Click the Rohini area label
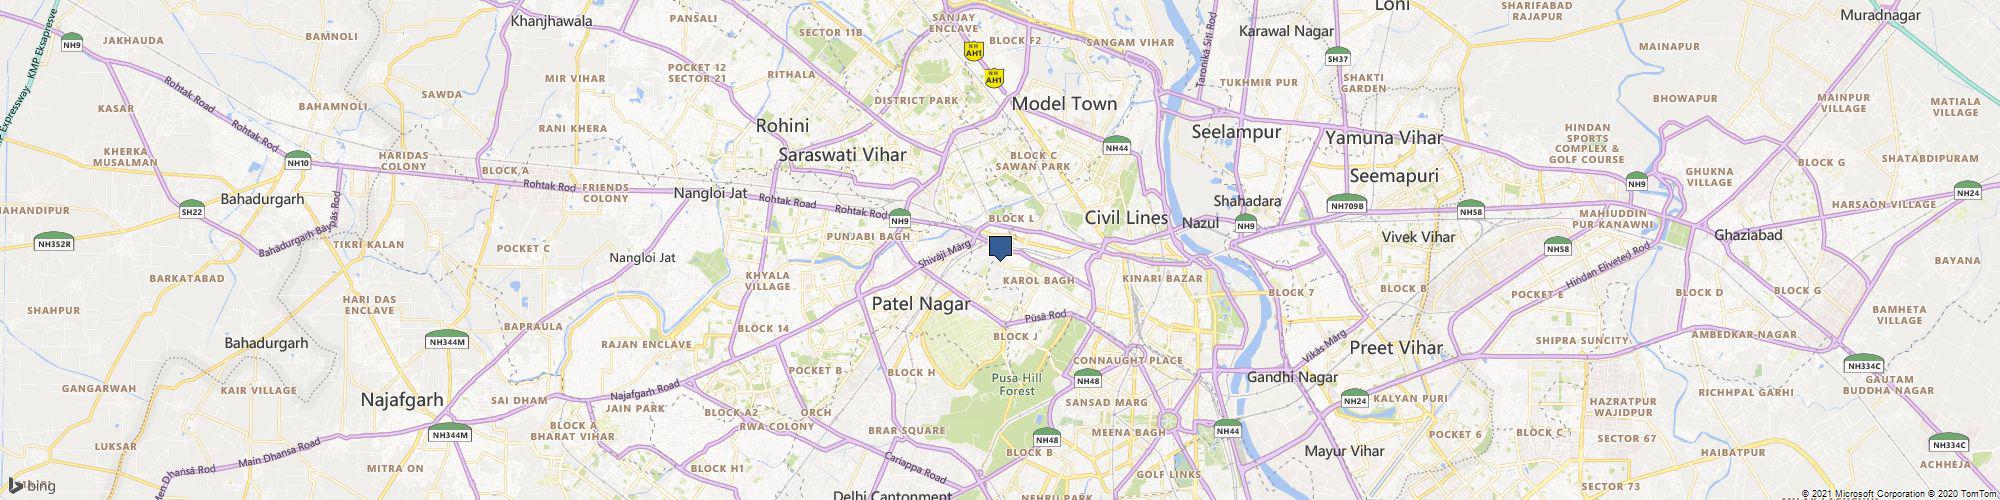2000x500 pixels. [x=782, y=126]
